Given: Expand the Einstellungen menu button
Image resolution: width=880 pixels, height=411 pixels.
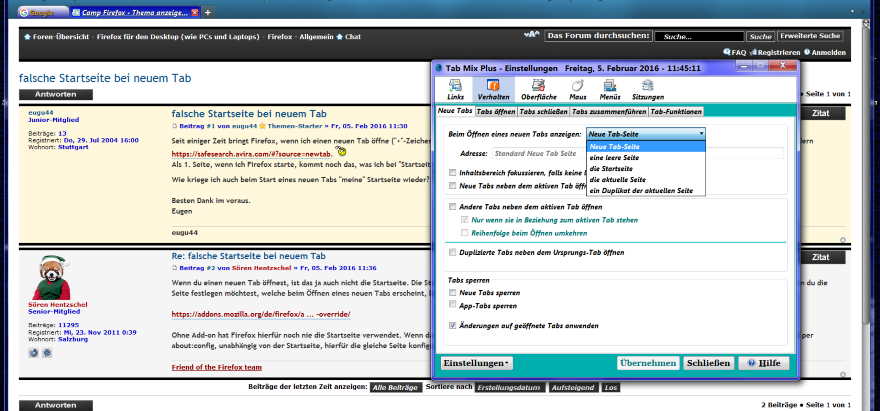Looking at the screenshot, I should pyautogui.click(x=477, y=362).
